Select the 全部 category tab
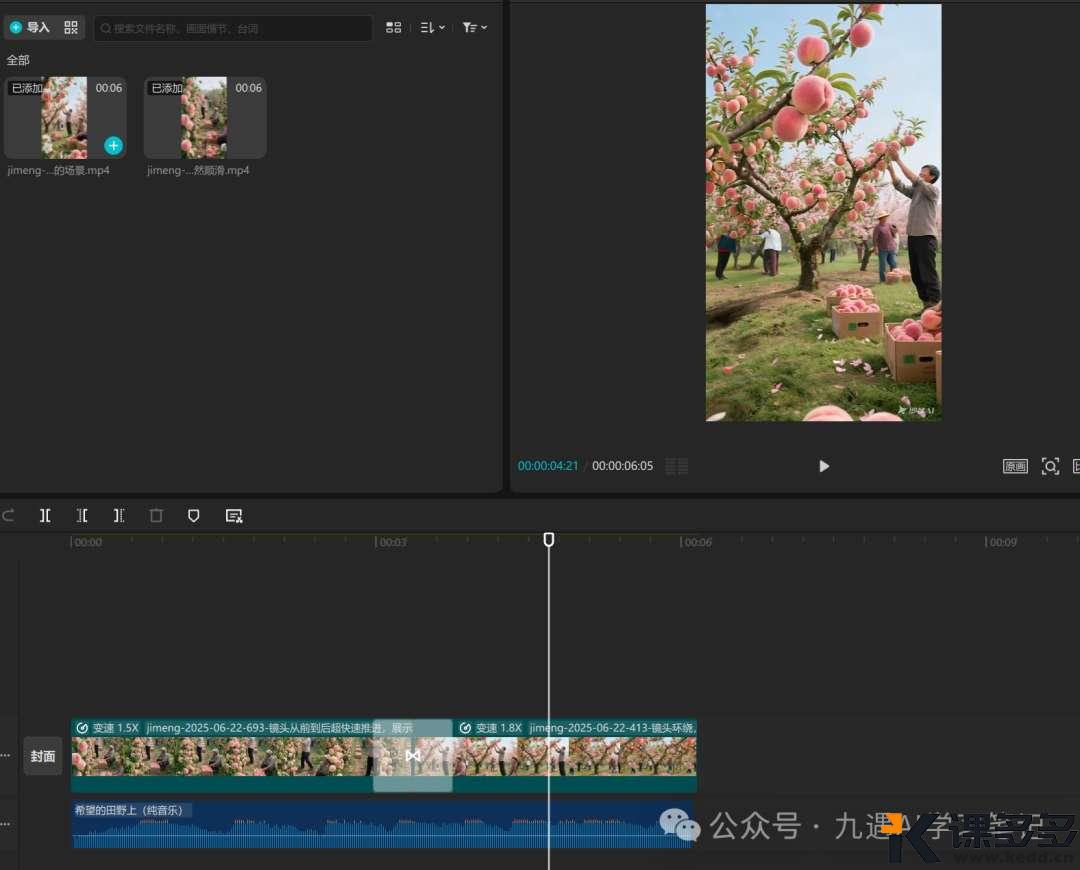 pyautogui.click(x=18, y=60)
